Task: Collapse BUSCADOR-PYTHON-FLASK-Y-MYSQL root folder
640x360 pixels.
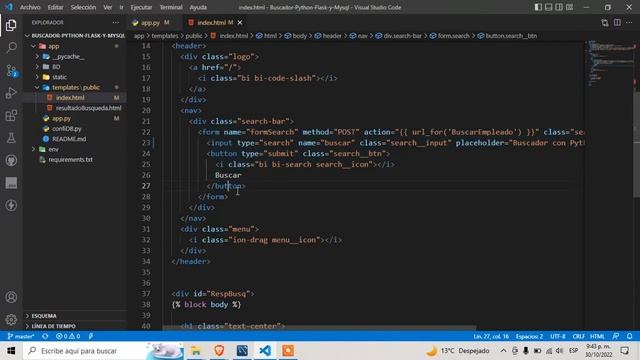Action: coord(75,36)
